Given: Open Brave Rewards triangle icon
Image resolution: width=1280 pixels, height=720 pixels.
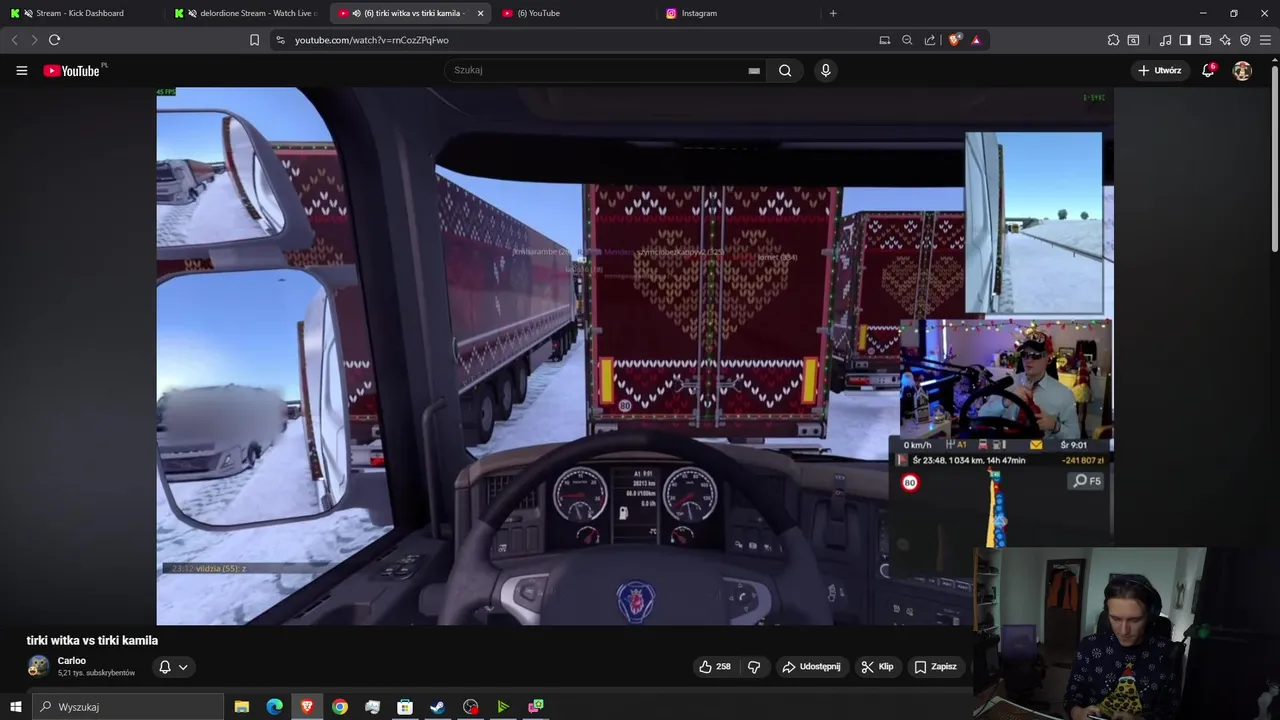Looking at the screenshot, I should [976, 40].
